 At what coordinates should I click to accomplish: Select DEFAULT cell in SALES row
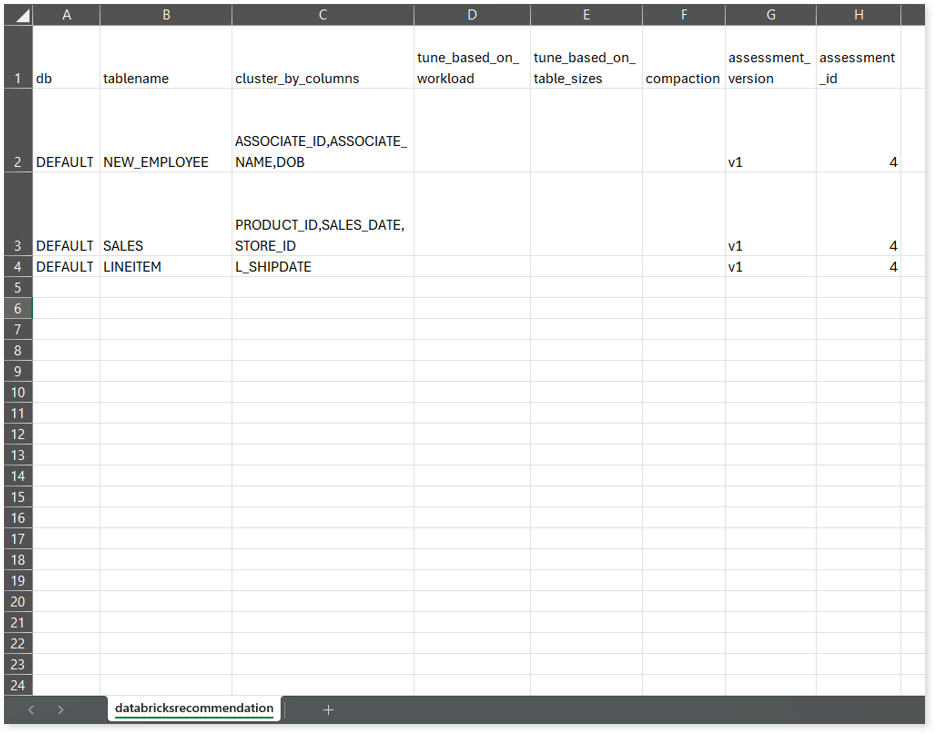[66, 215]
